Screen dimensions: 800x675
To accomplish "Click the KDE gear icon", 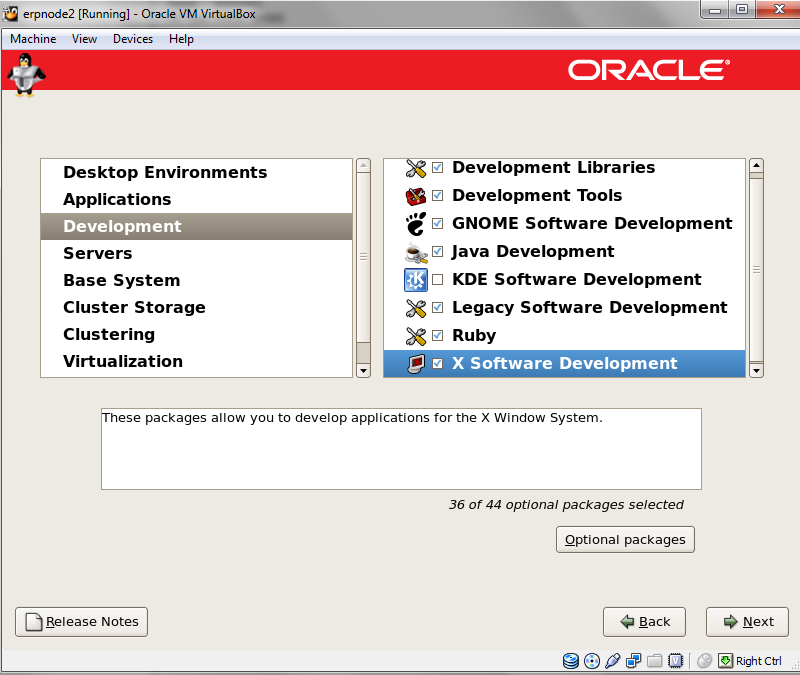I will (416, 280).
